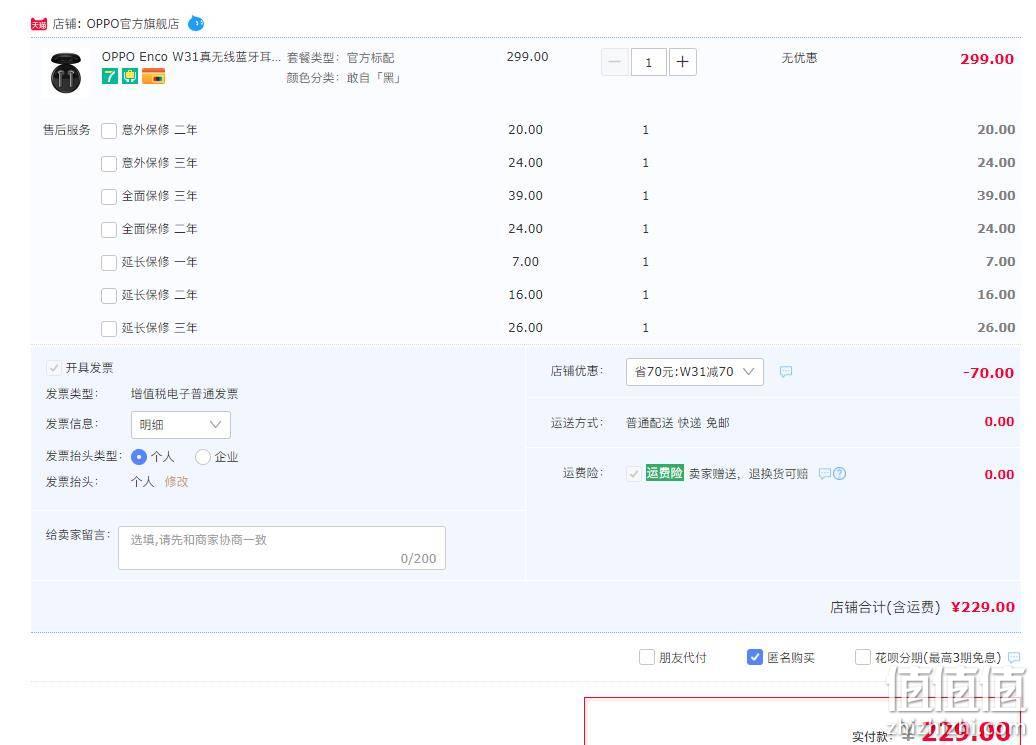Click the green 7-day return badge

(x=110, y=77)
